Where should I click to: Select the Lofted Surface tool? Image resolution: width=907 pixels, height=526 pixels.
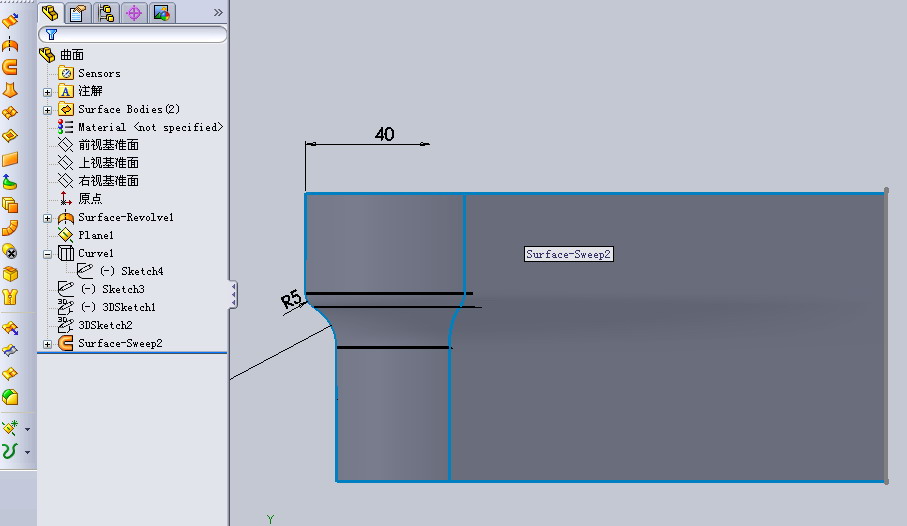tap(10, 90)
